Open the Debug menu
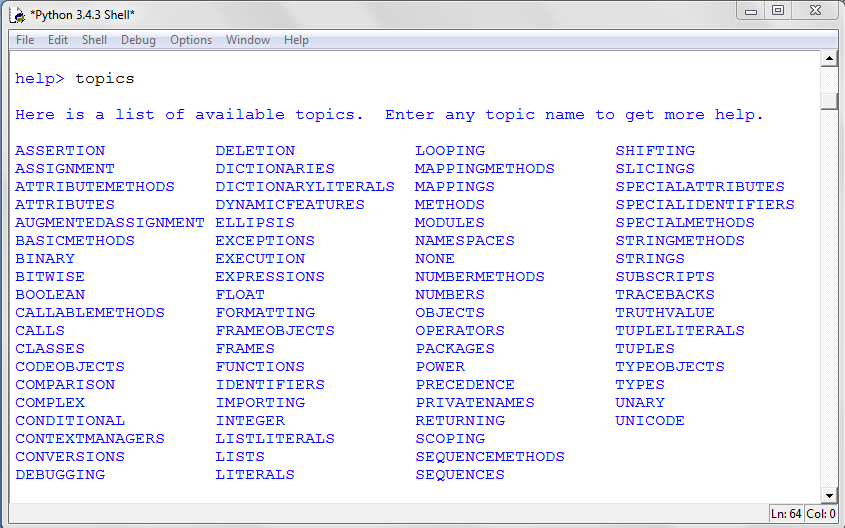This screenshot has width=845, height=528. click(138, 40)
